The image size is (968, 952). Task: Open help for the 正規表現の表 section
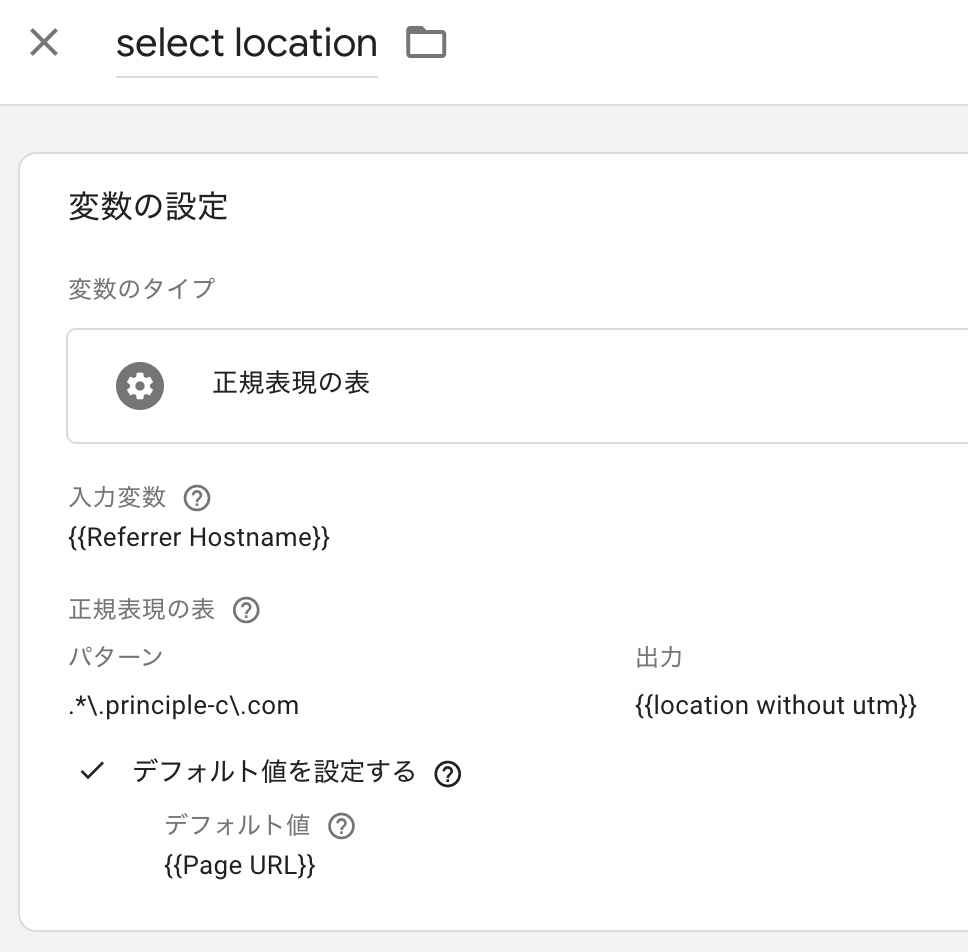point(245,610)
